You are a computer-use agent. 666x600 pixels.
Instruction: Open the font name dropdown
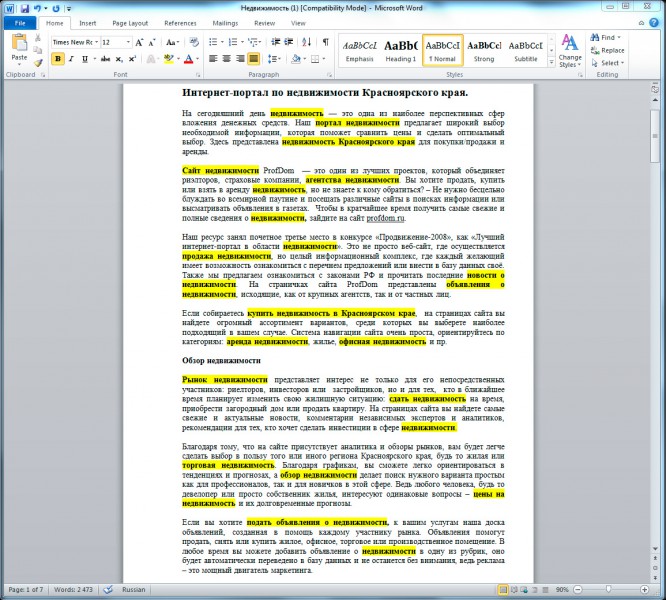point(96,42)
